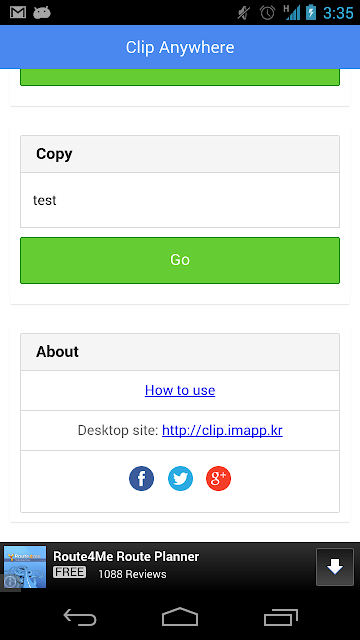Image resolution: width=360 pixels, height=640 pixels.
Task: Check the alarm clock status icon
Action: pyautogui.click(x=267, y=13)
